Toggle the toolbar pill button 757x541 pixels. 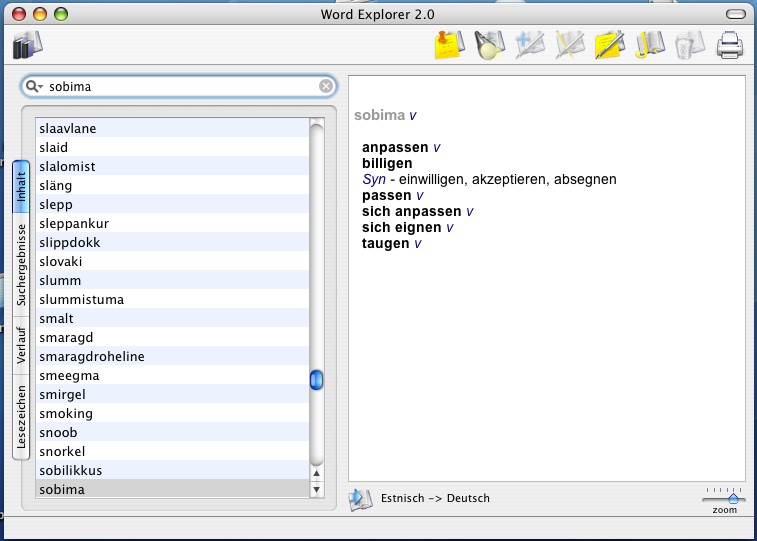(736, 14)
